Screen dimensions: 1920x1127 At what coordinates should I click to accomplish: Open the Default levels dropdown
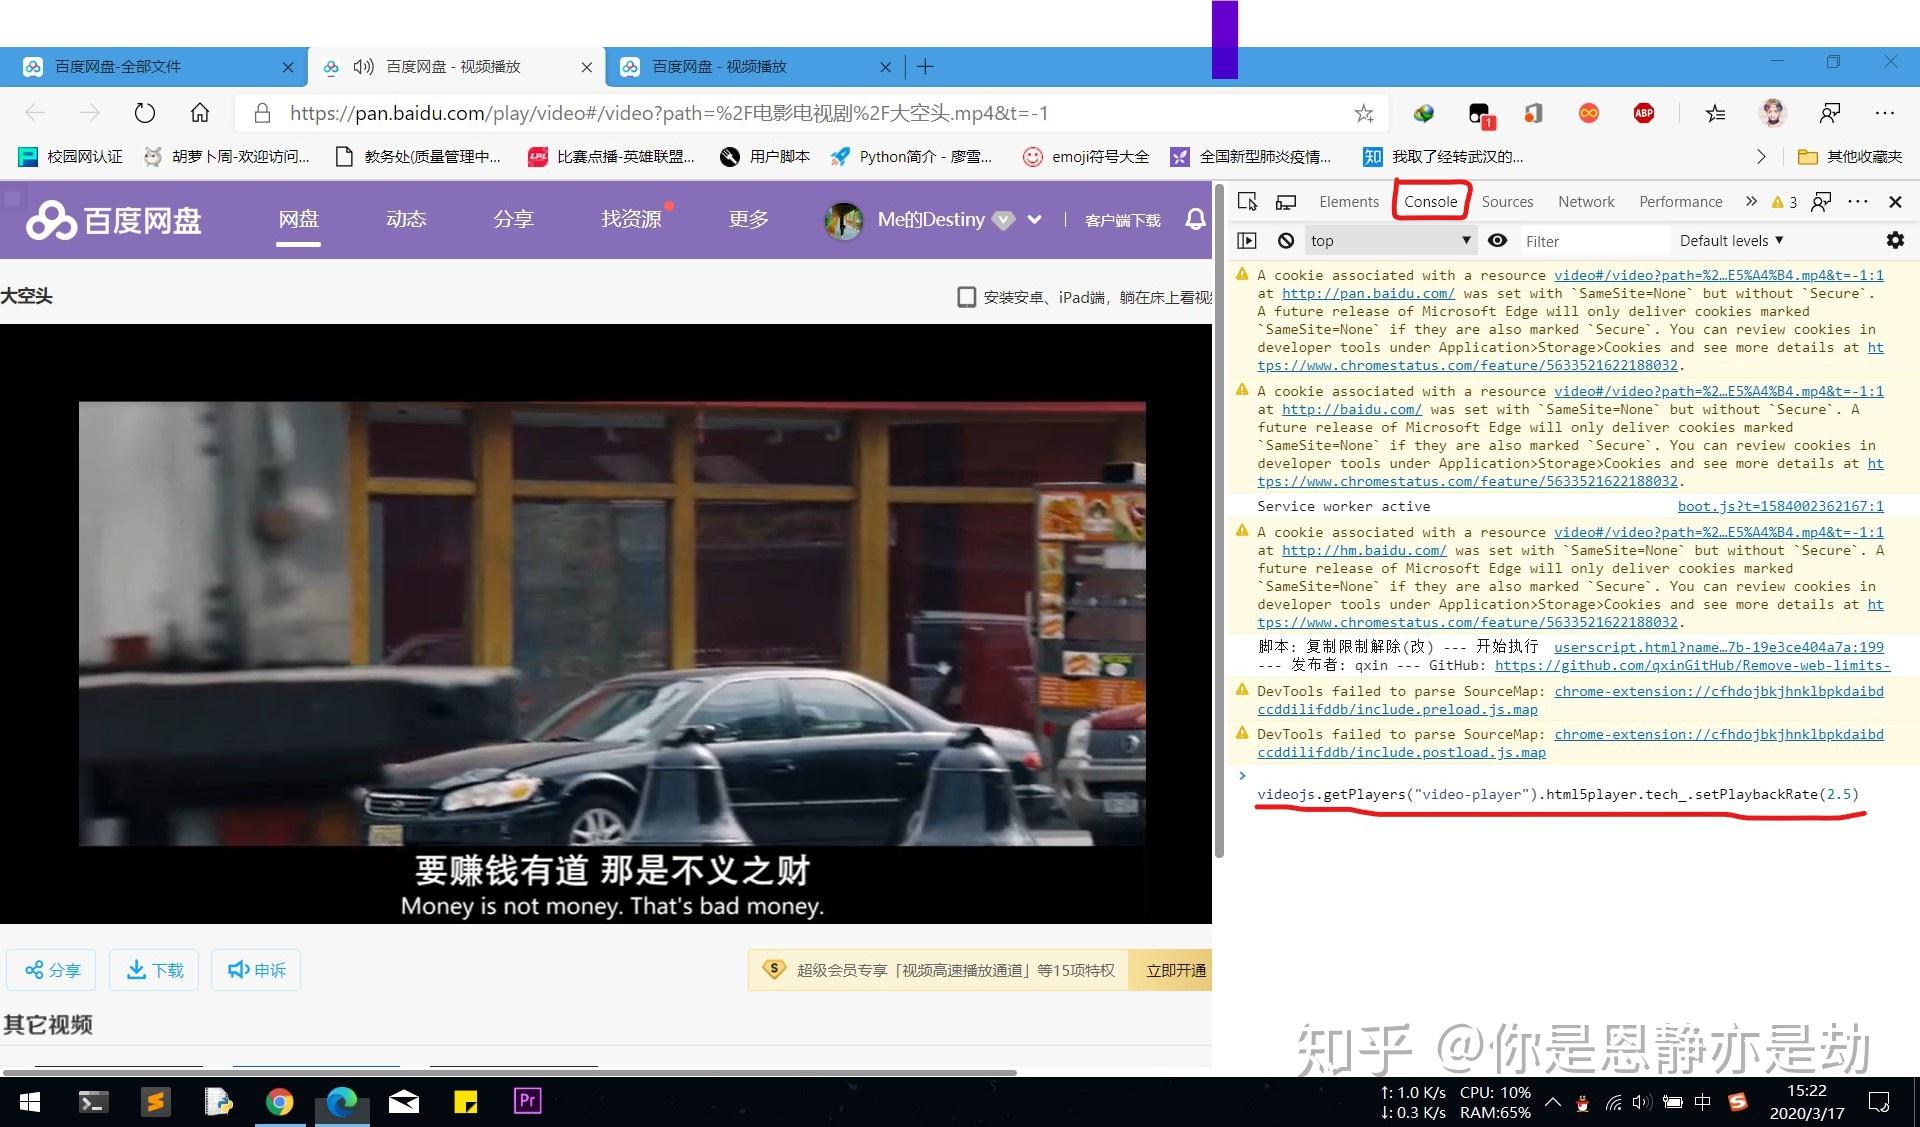click(x=1732, y=241)
